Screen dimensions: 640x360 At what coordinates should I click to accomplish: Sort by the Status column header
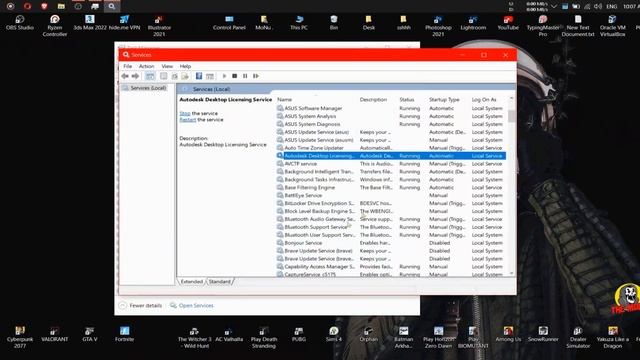point(407,100)
